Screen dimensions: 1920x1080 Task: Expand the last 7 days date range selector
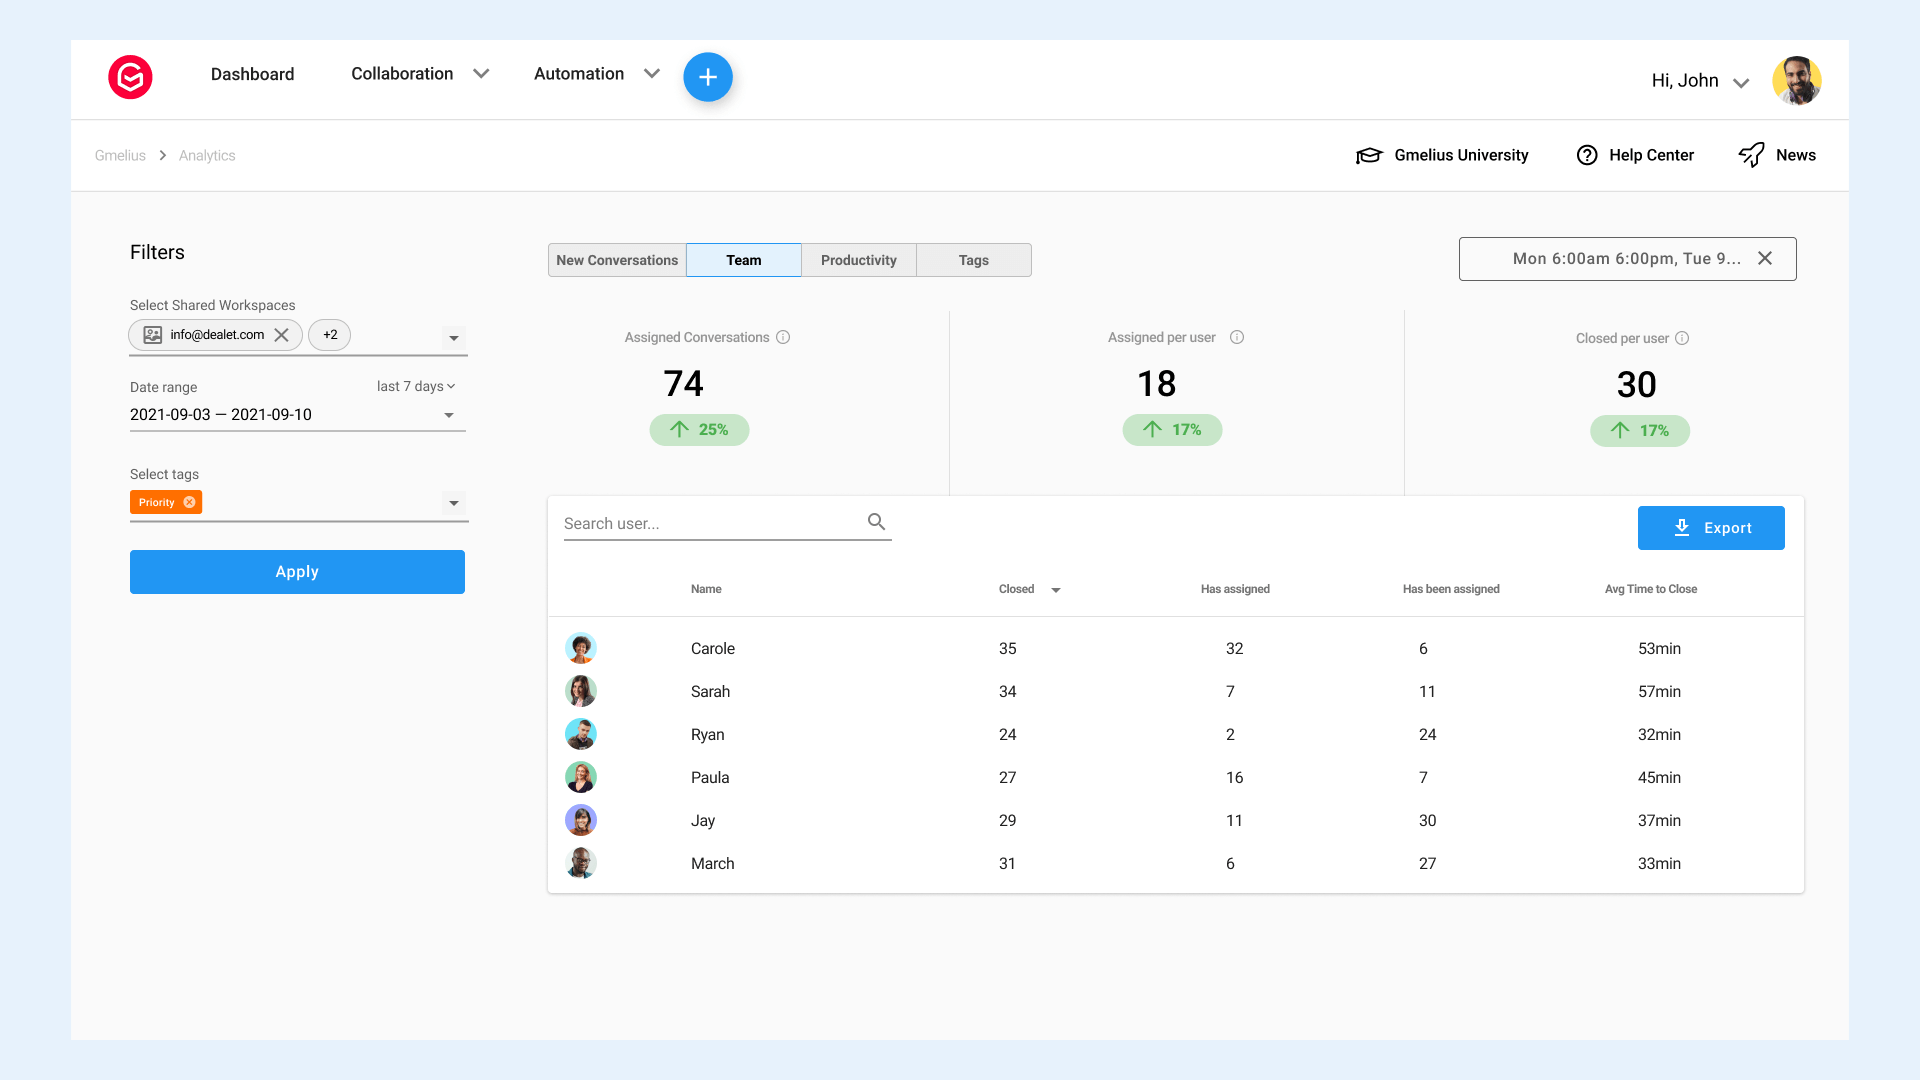coord(416,386)
